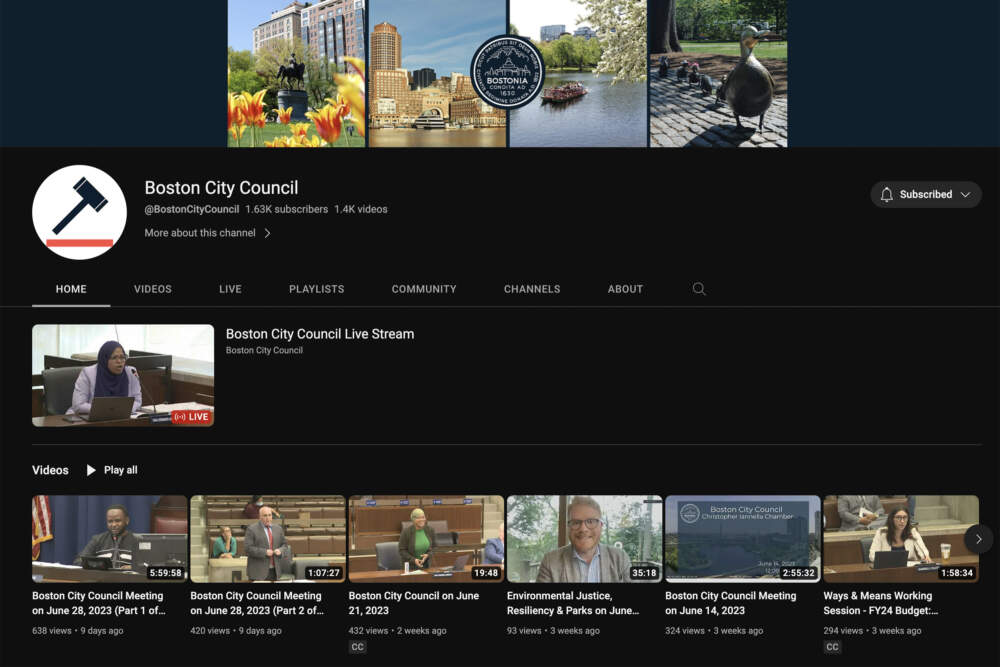Open Environmental Justice video thumbnail
This screenshot has height=667, width=1000.
[584, 539]
